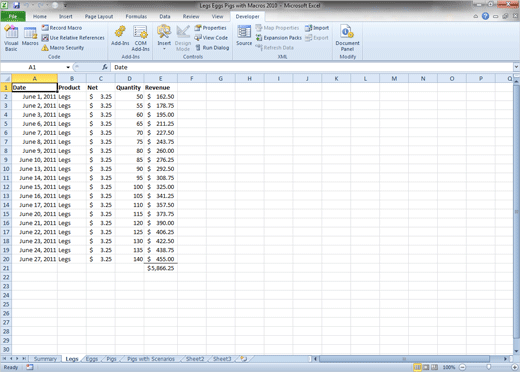This screenshot has height=372, width=520.
Task: Open control Properties
Action: [211, 28]
